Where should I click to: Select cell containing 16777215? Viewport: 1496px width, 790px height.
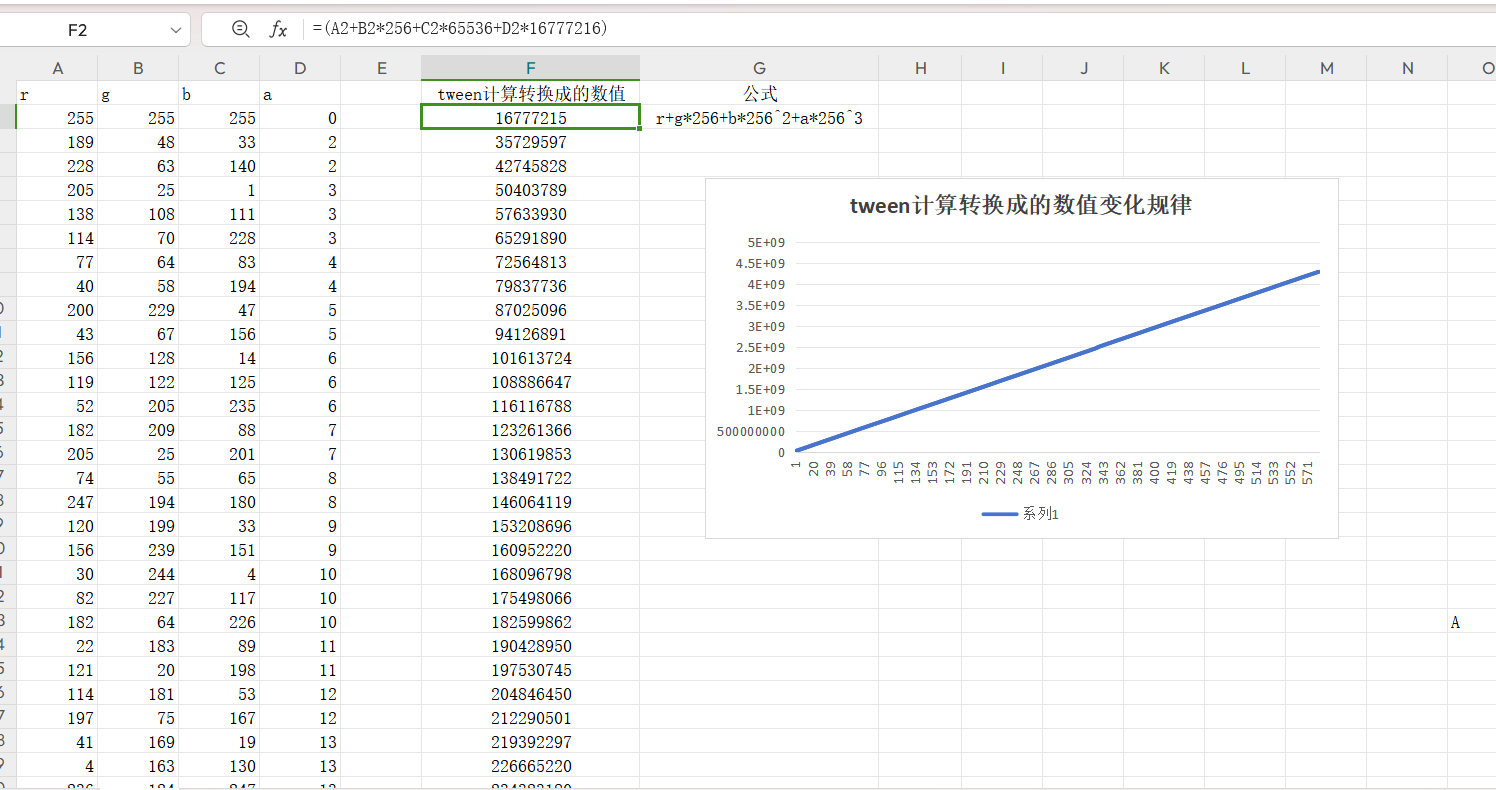tap(531, 118)
